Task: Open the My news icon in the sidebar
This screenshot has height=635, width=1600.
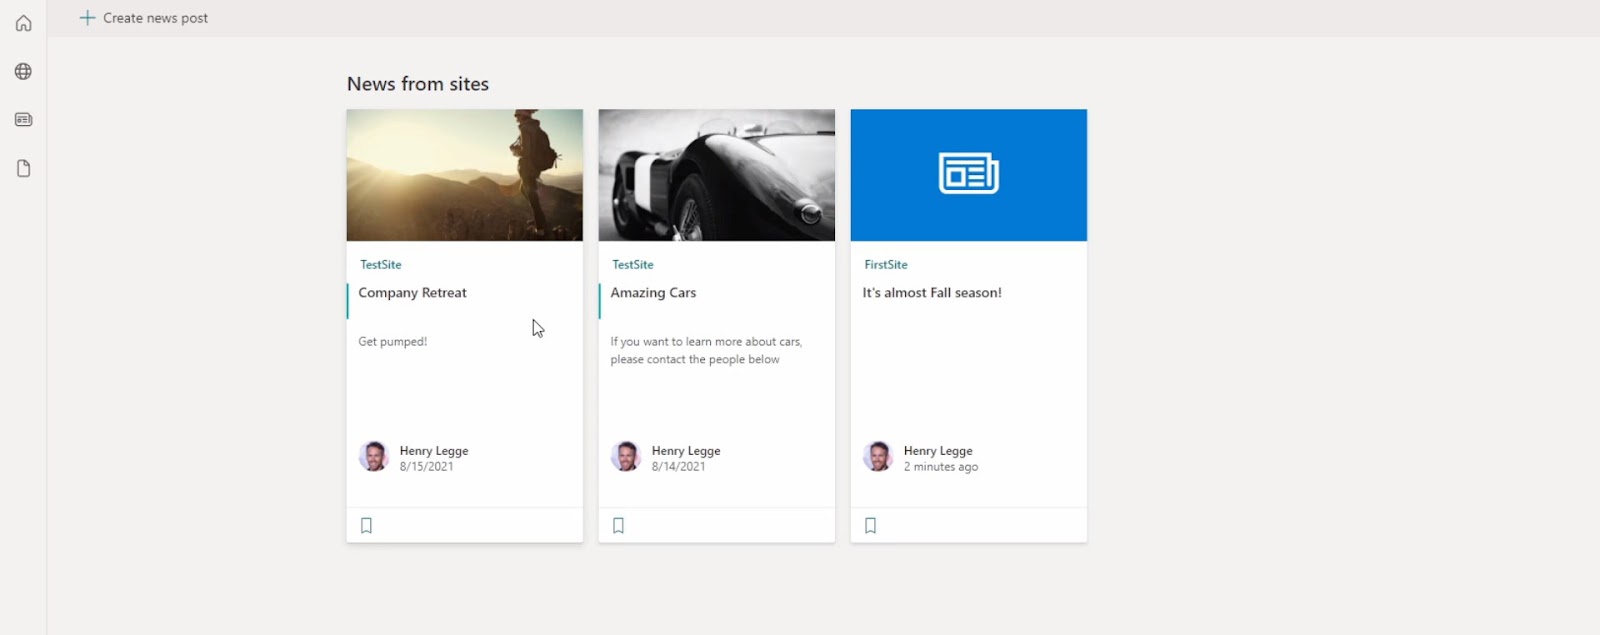Action: 23,120
